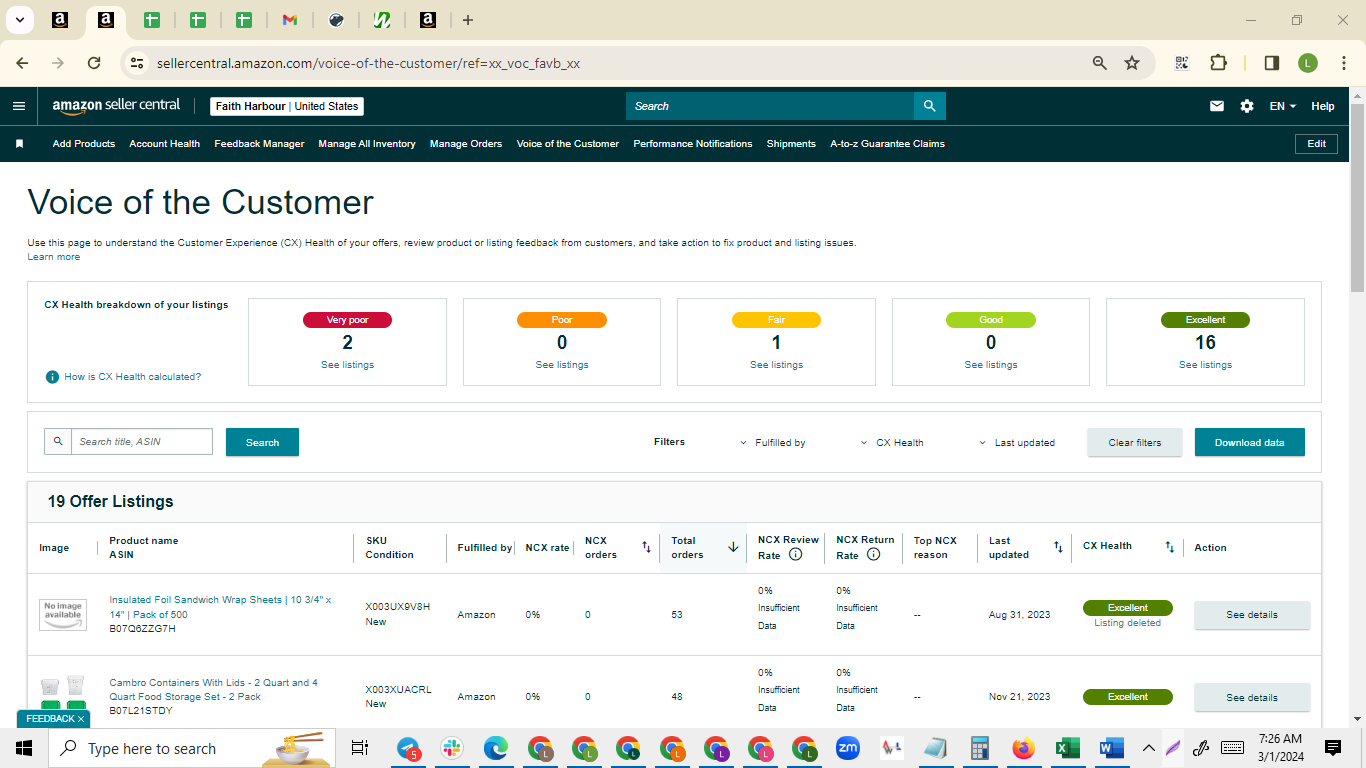Image resolution: width=1366 pixels, height=768 pixels.
Task: View site information icon in the address bar
Action: (138, 63)
